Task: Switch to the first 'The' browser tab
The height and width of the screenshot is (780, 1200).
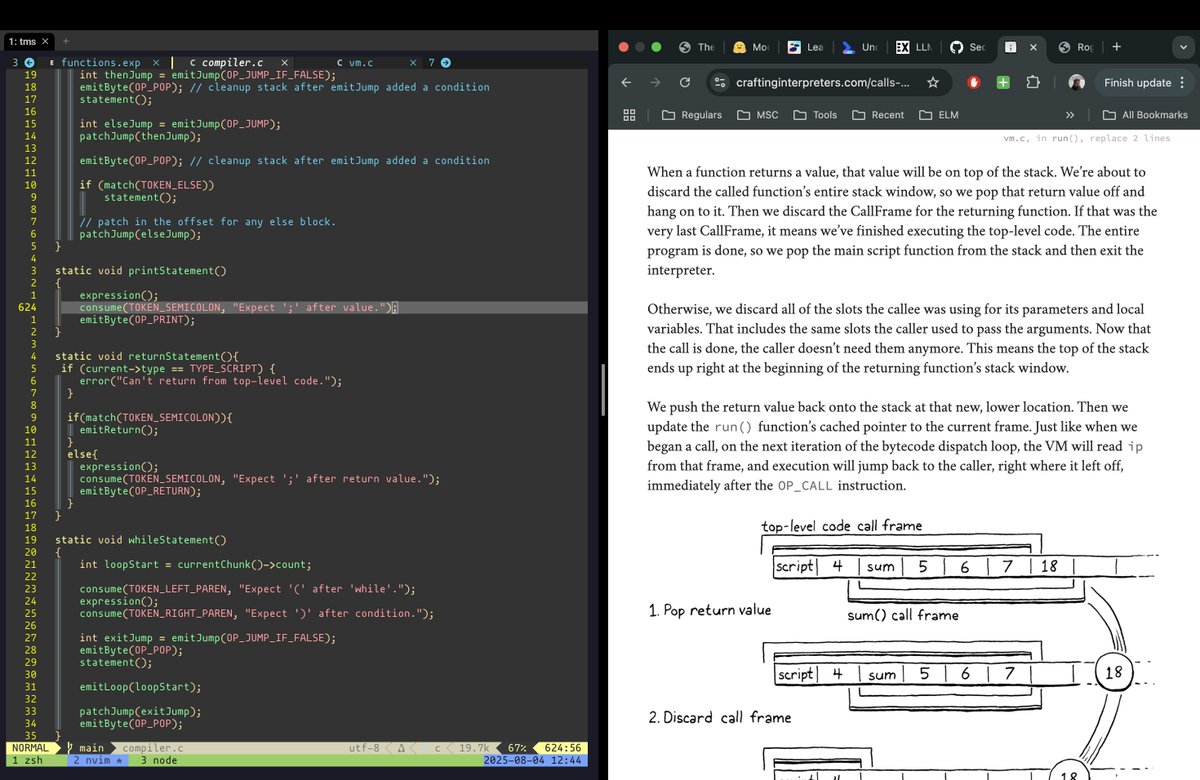Action: tap(697, 47)
